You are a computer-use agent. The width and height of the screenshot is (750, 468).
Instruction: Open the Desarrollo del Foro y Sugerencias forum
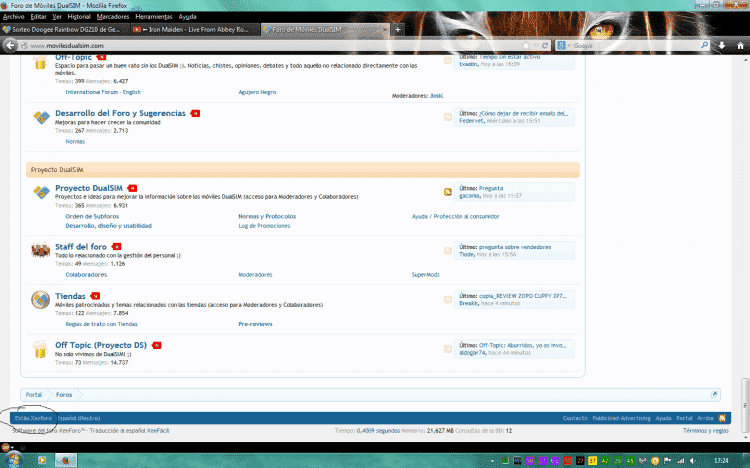[120, 113]
